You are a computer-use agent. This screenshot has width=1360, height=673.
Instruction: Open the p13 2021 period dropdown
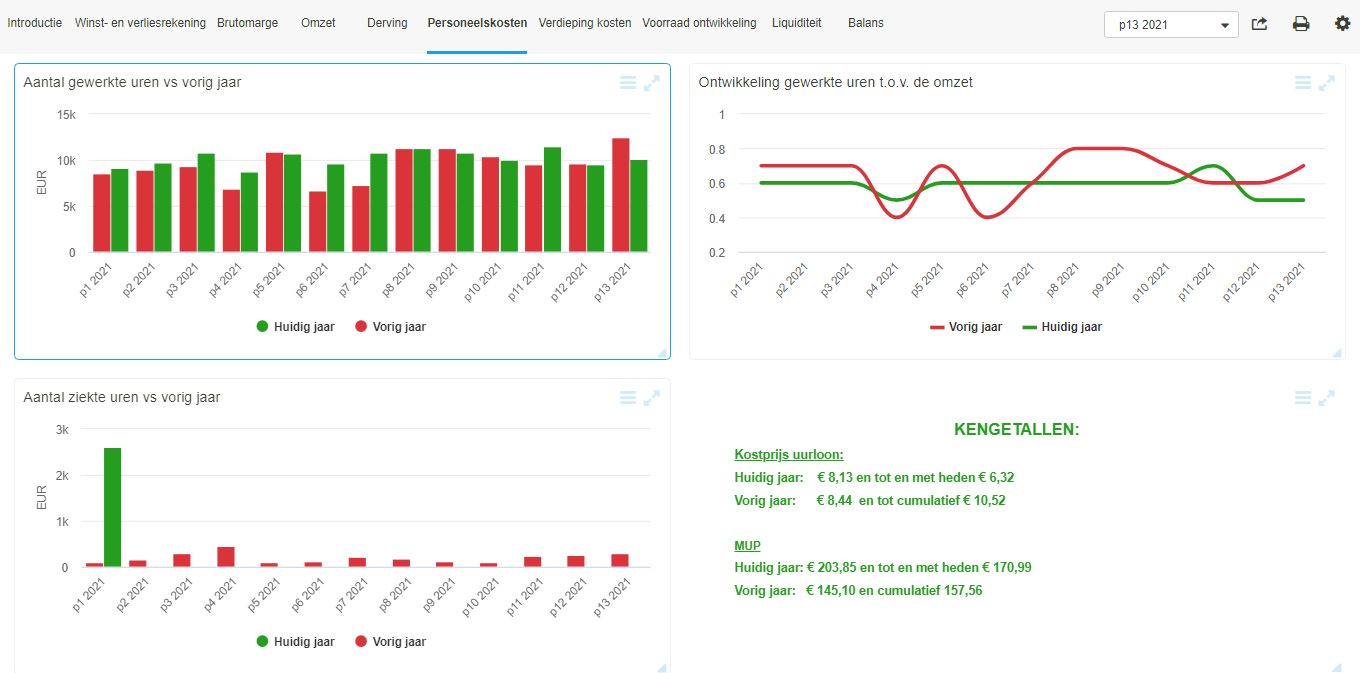(x=1170, y=25)
